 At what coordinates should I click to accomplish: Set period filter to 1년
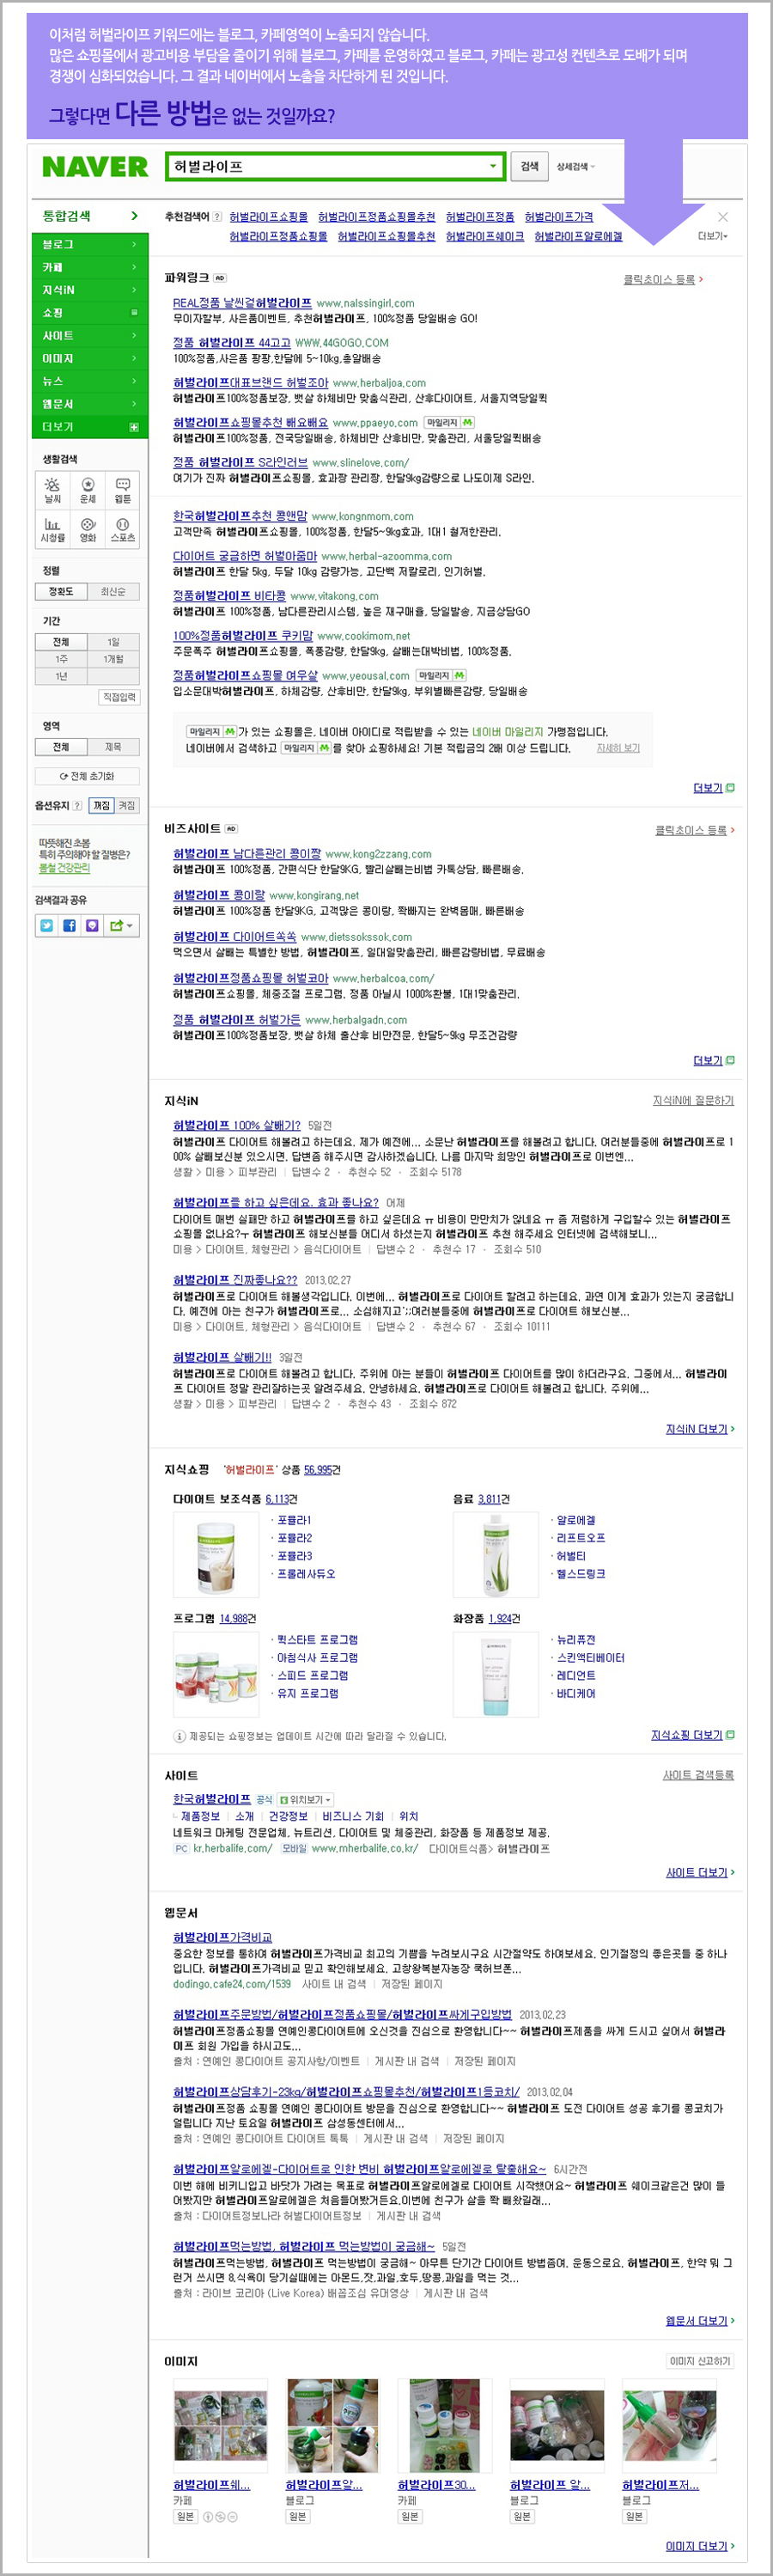pos(61,676)
